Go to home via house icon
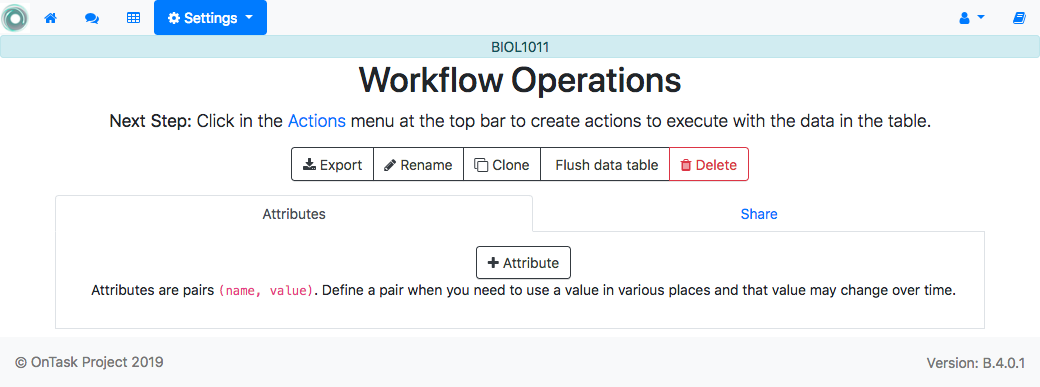Viewport: 1040px width, 387px height. coord(50,18)
